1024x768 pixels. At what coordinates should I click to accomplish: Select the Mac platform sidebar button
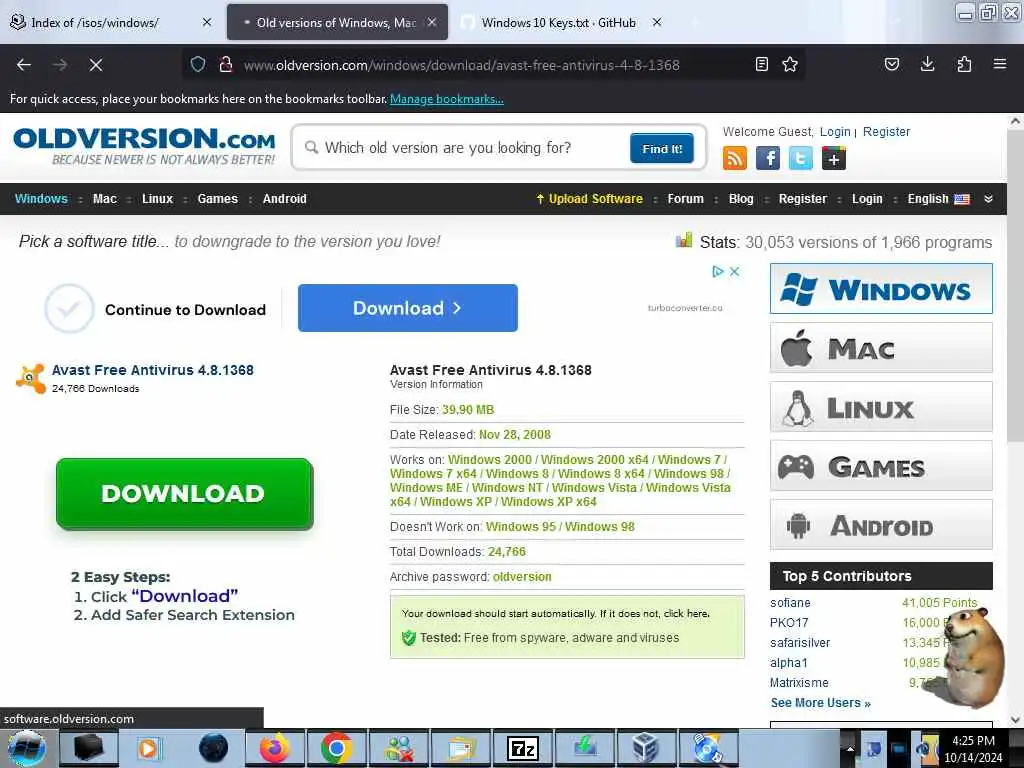(881, 348)
